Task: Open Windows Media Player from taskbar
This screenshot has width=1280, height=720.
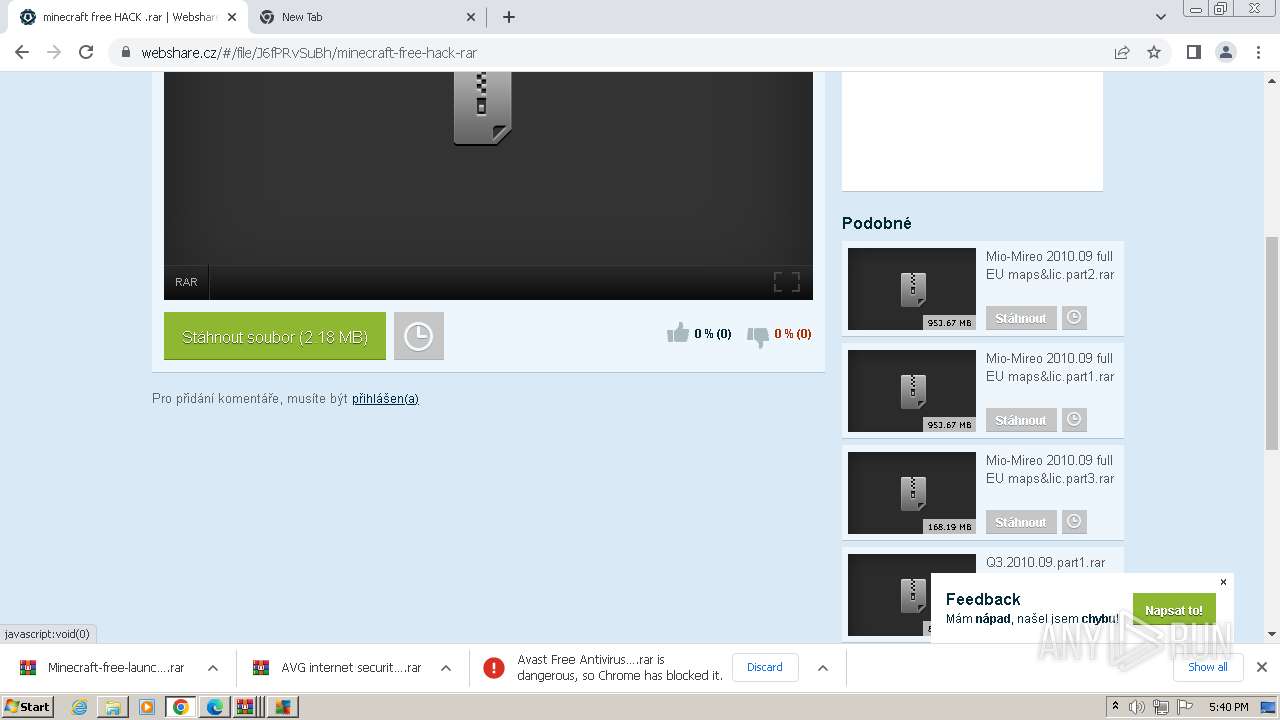Action: click(147, 707)
